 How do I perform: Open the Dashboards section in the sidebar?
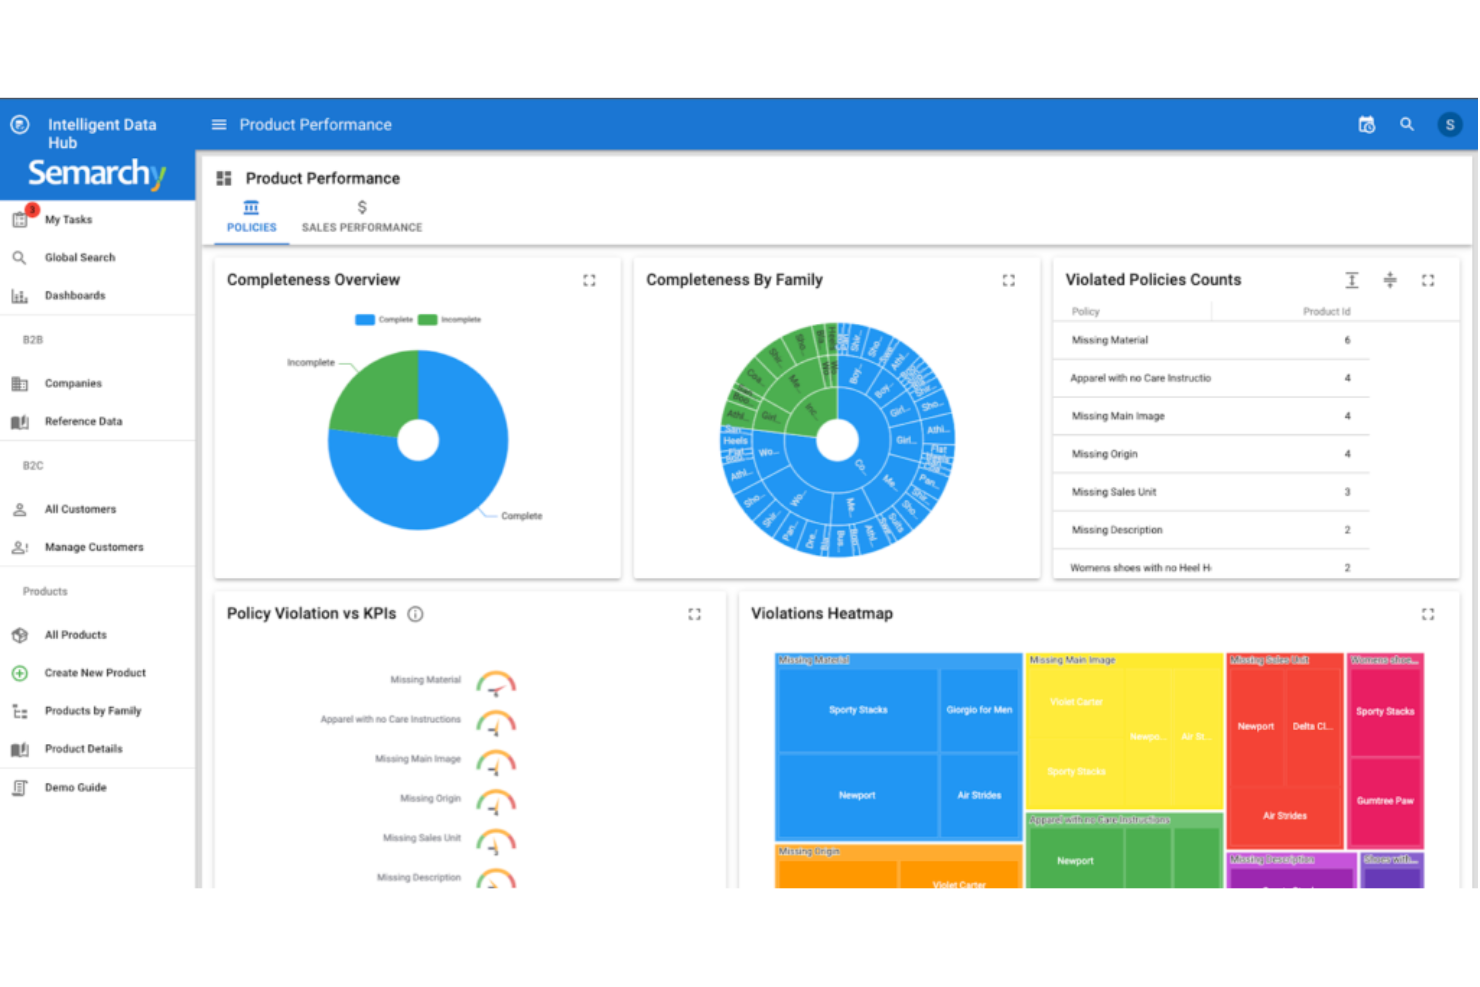tap(75, 295)
